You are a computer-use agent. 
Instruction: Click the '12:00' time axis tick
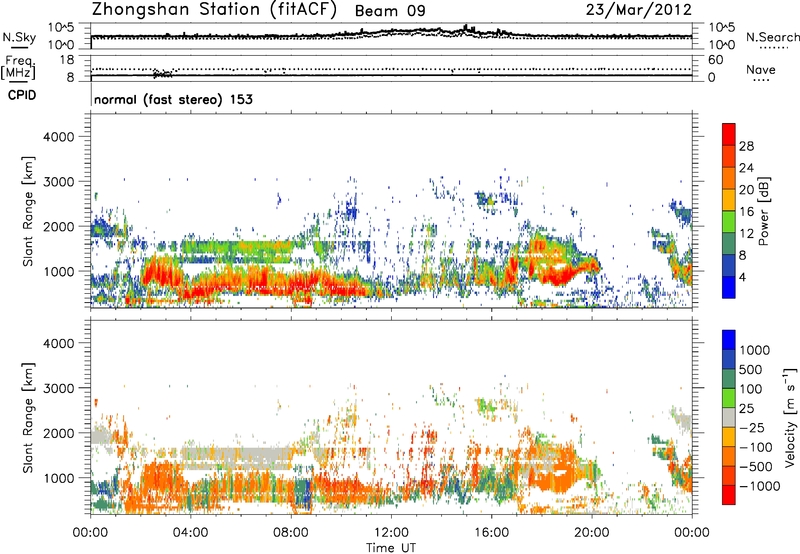(391, 533)
